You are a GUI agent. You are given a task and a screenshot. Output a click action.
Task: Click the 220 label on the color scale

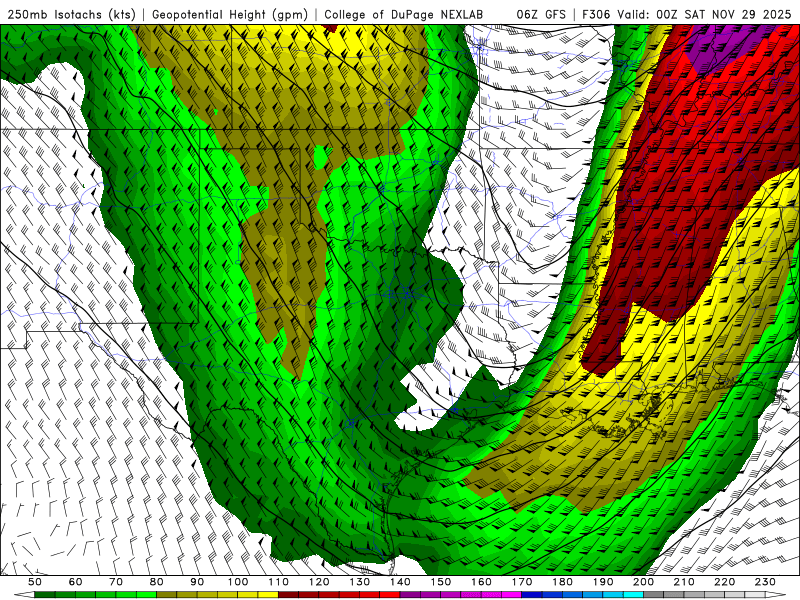point(724,582)
